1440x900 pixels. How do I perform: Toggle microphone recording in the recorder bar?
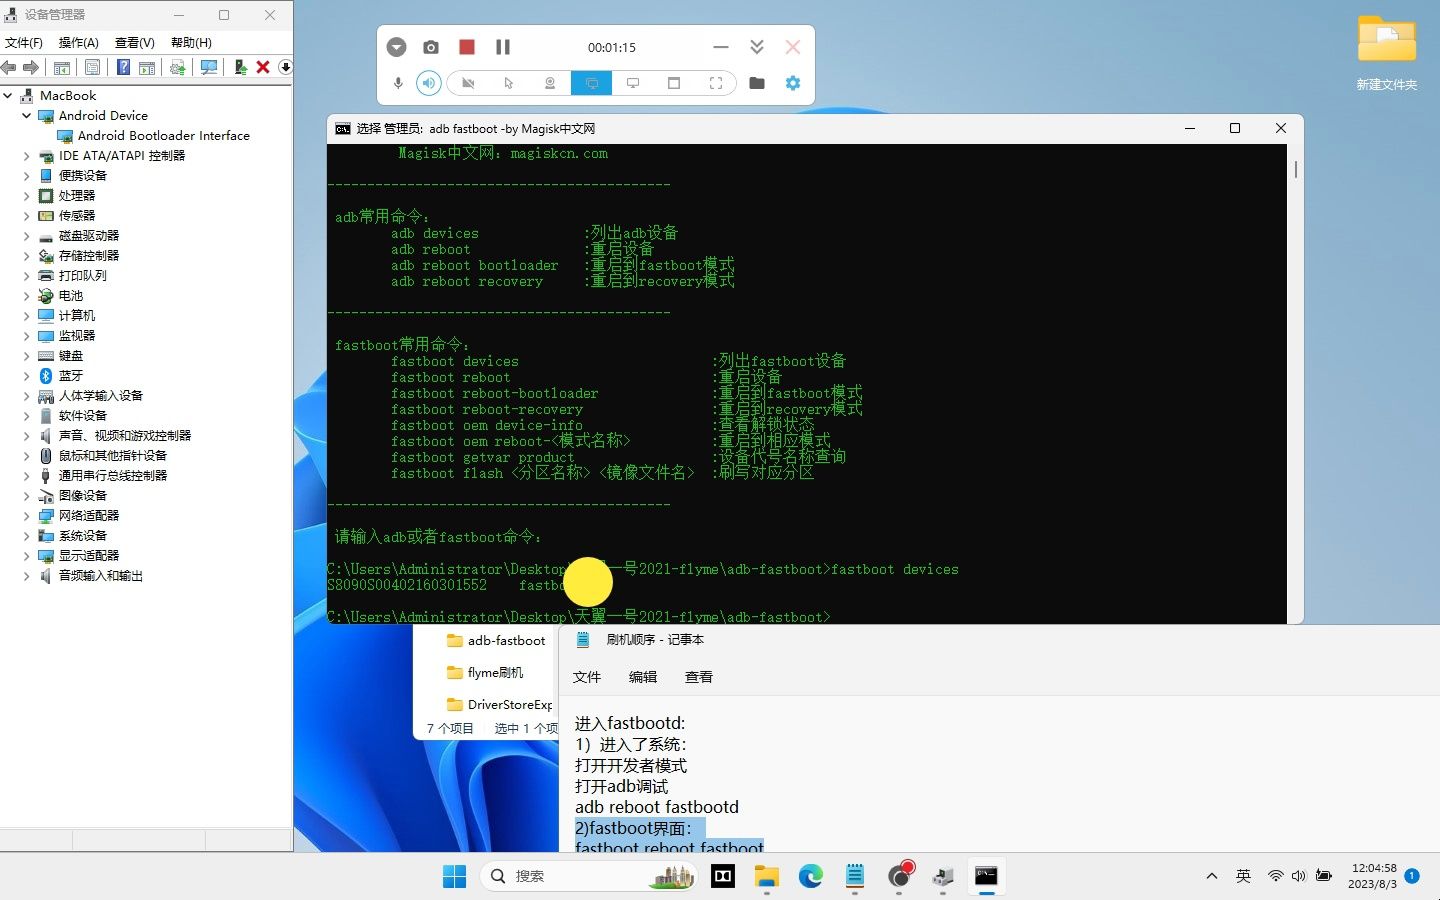pos(398,83)
